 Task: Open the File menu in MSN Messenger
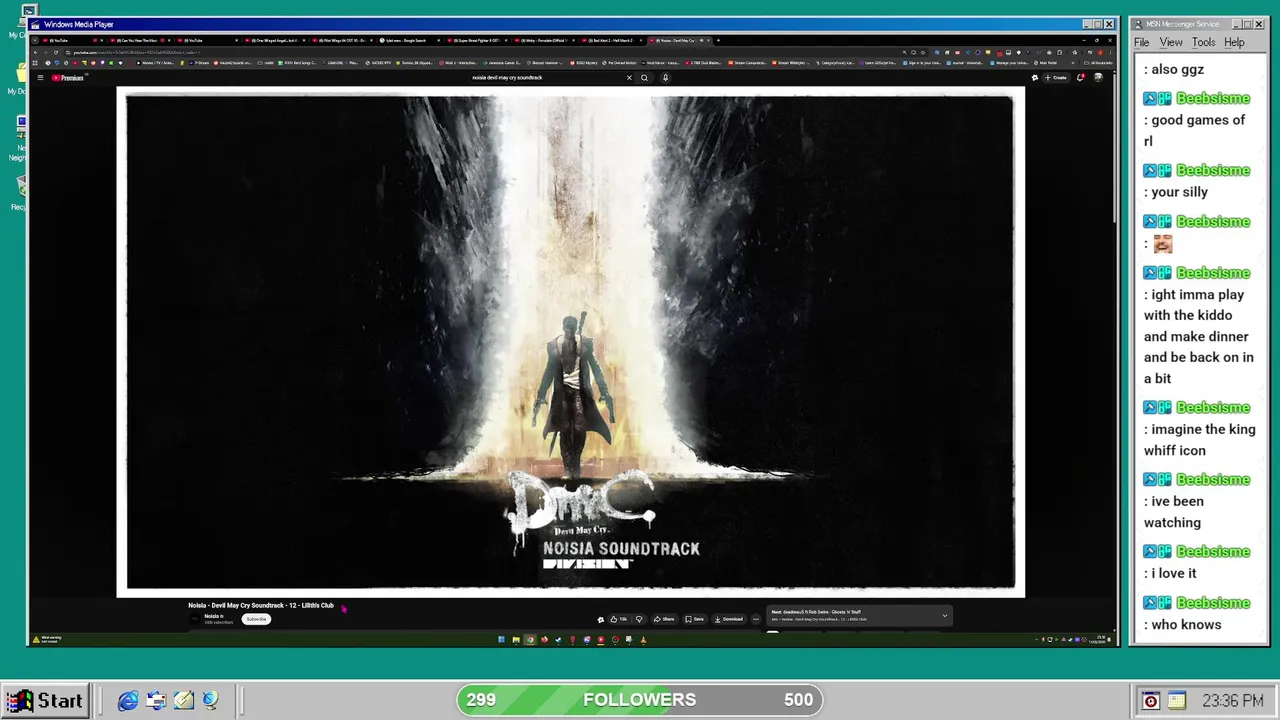tap(1141, 42)
